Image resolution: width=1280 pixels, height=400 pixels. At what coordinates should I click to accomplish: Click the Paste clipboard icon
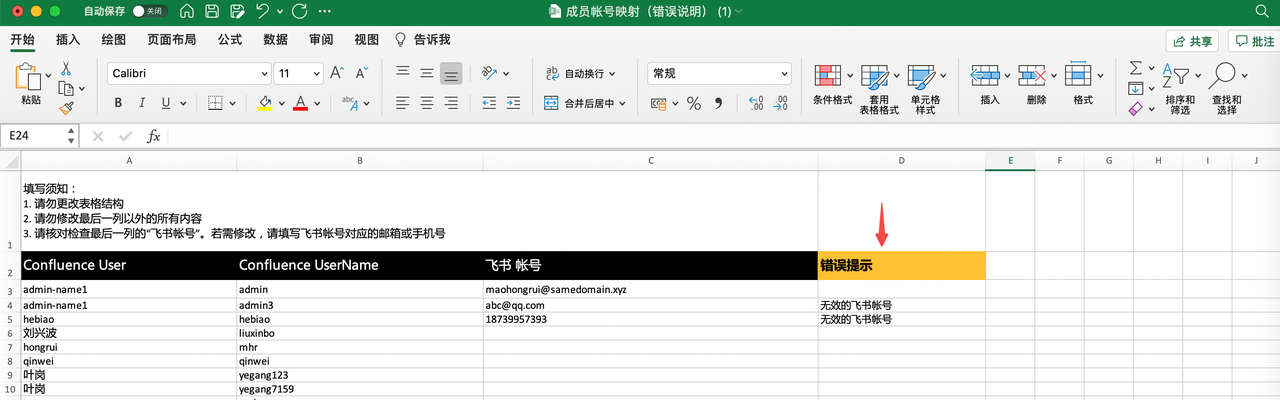pos(30,76)
